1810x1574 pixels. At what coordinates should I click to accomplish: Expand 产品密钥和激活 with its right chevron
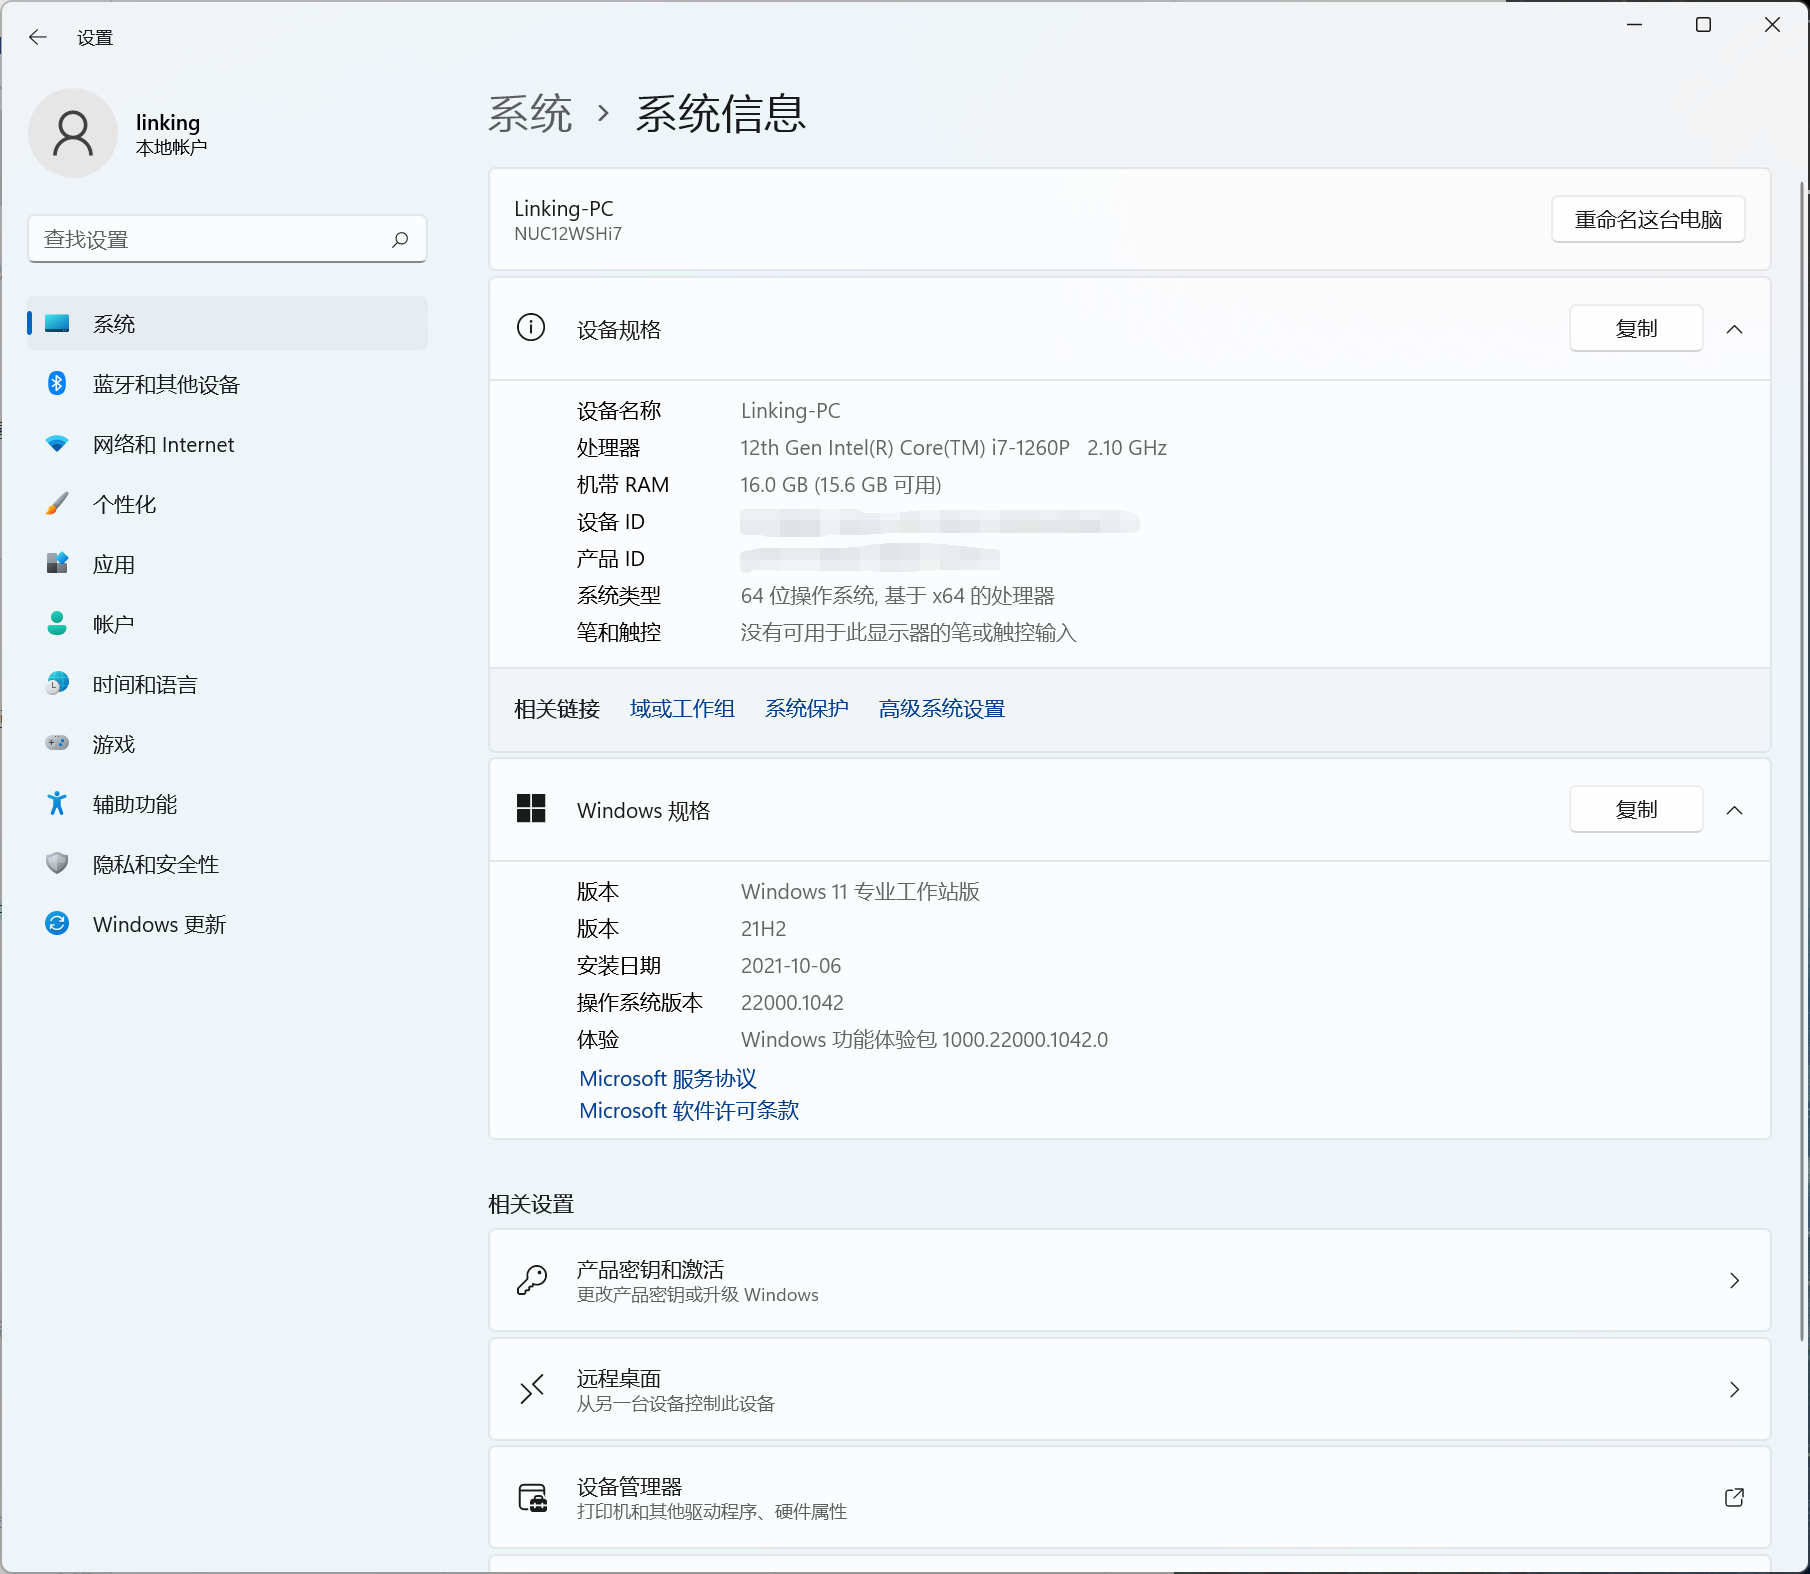(x=1734, y=1280)
